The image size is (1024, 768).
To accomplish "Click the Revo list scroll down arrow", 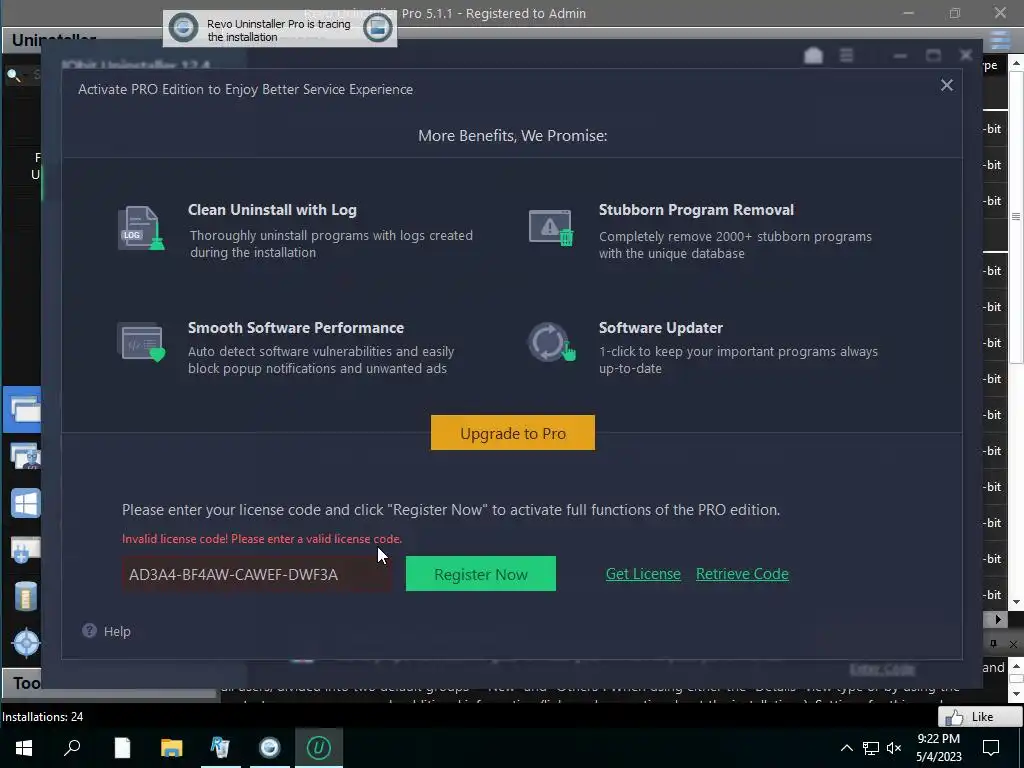I will click(1016, 603).
